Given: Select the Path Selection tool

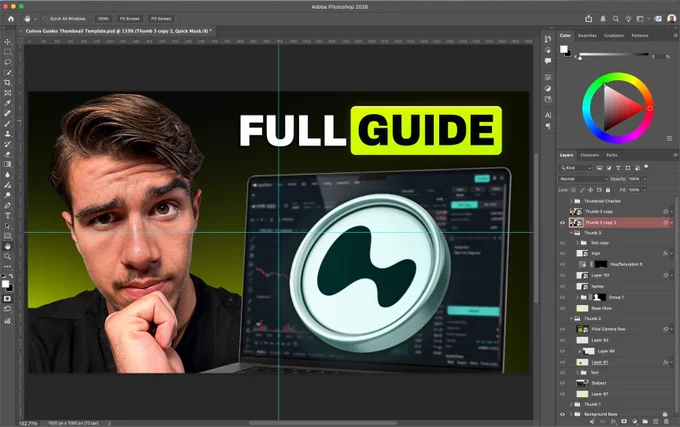Looking at the screenshot, I should point(7,226).
